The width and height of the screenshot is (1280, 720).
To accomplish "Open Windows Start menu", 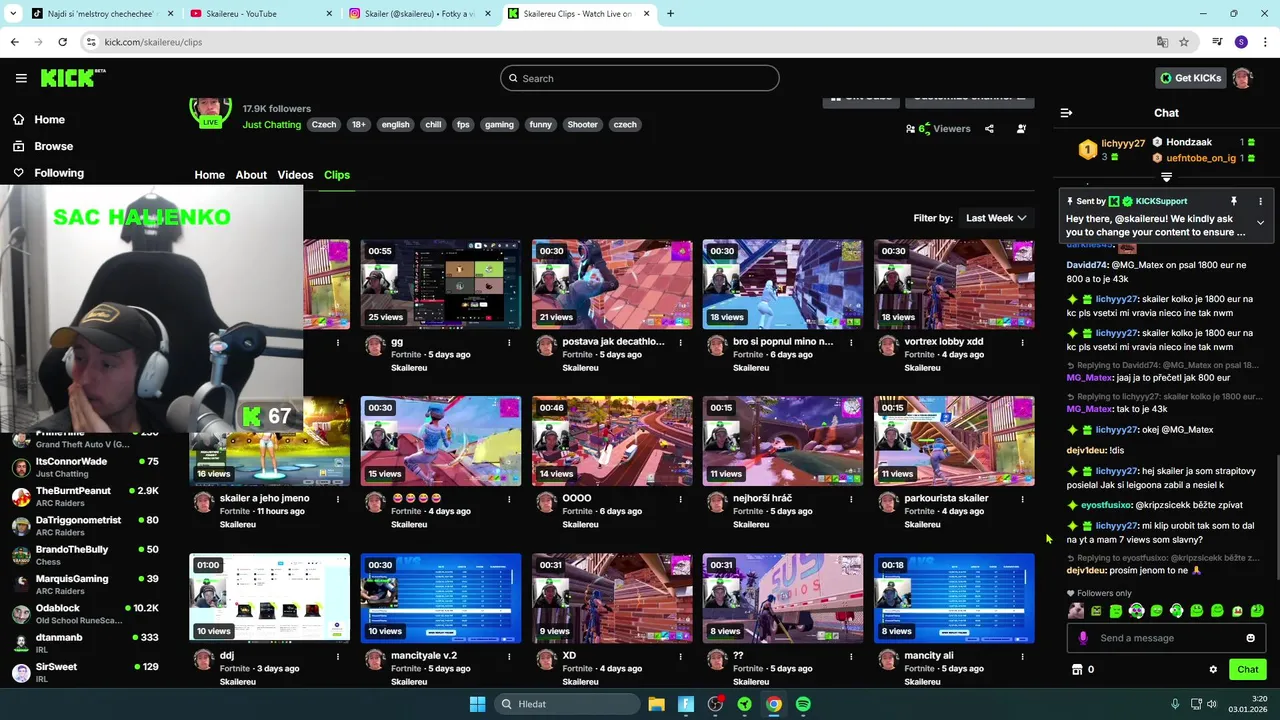I will pos(477,704).
